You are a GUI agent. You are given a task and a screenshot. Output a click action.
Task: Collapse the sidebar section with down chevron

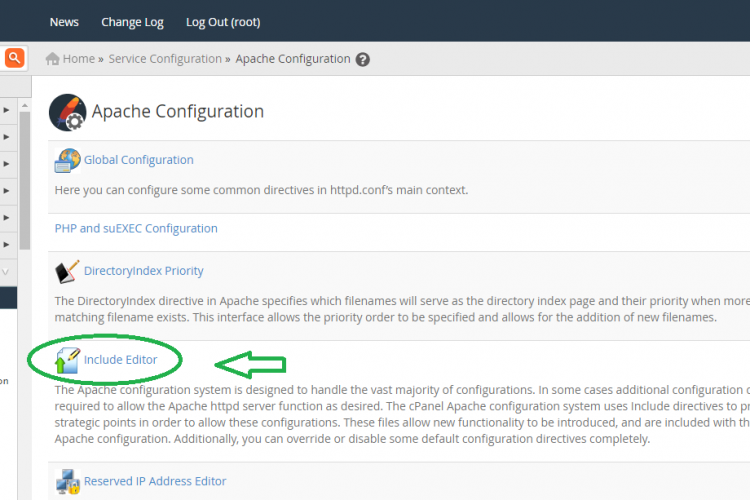click(5, 272)
